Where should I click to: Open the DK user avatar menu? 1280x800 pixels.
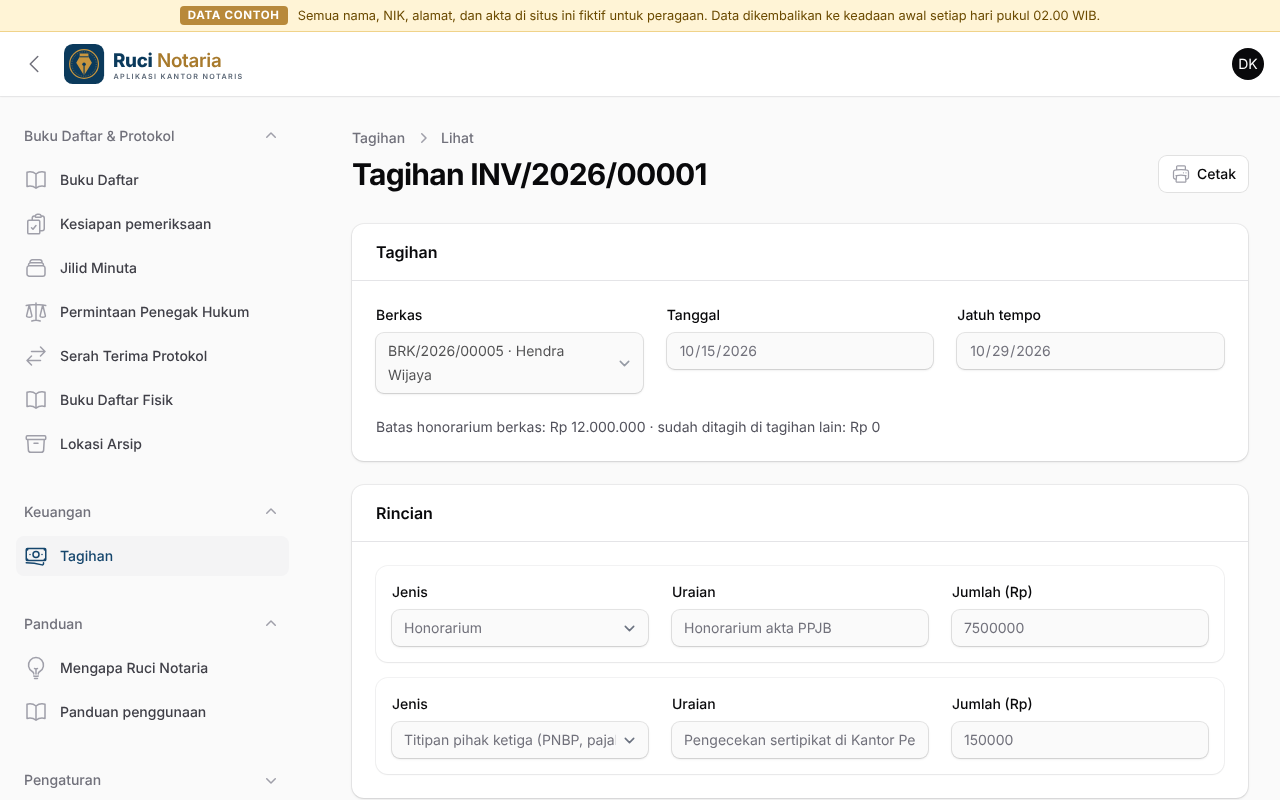tap(1248, 64)
